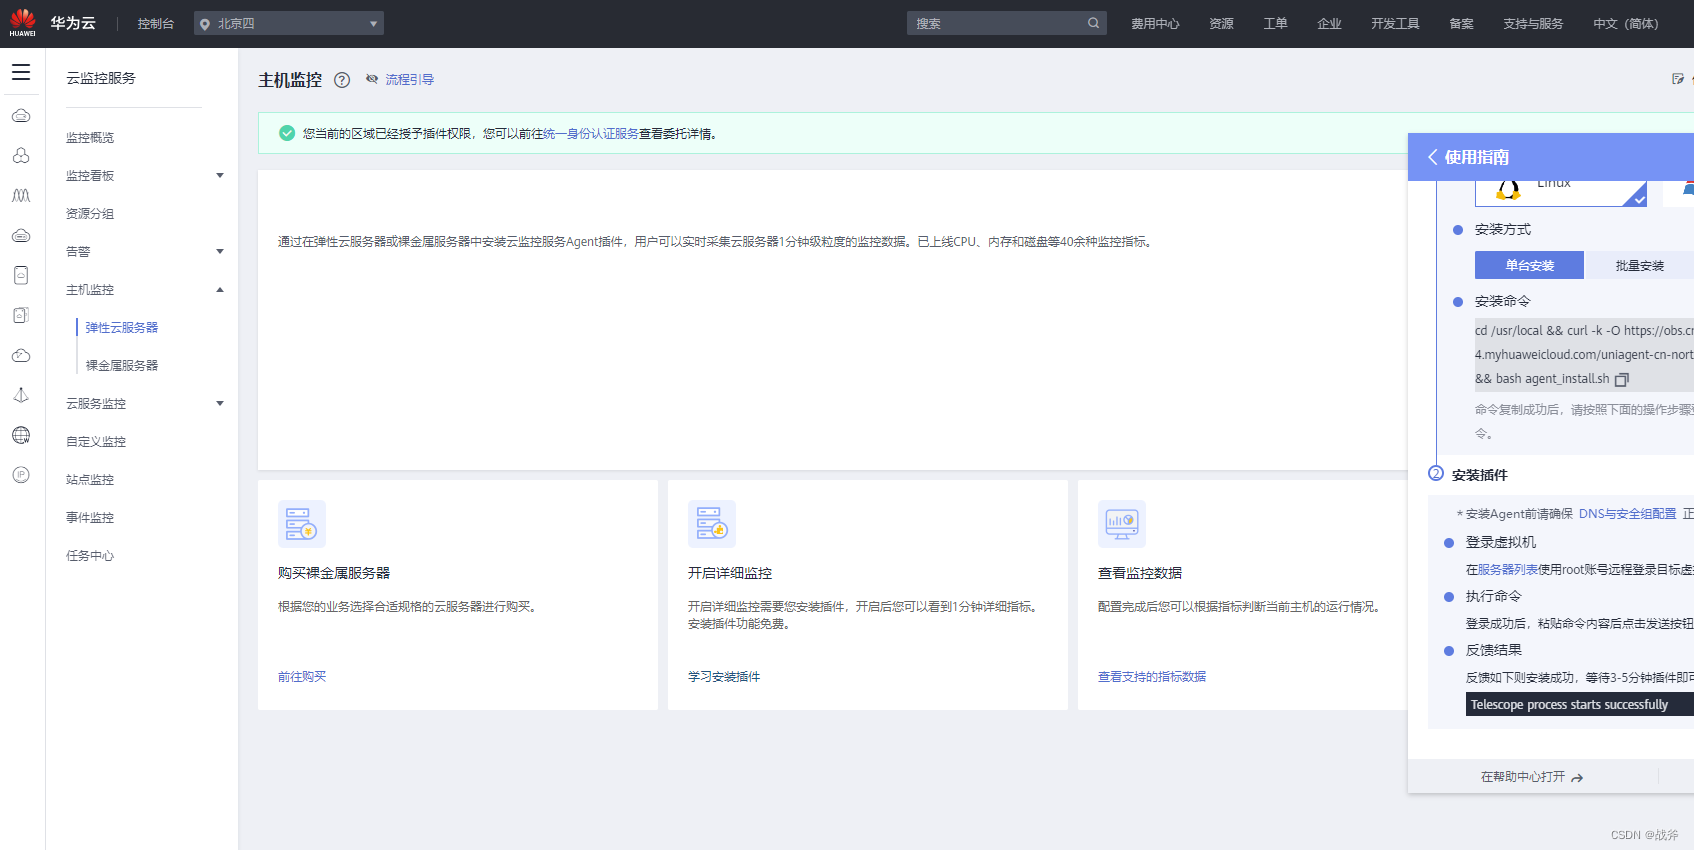
Task: Click the 查看监控数据 card icon
Action: pyautogui.click(x=1122, y=524)
